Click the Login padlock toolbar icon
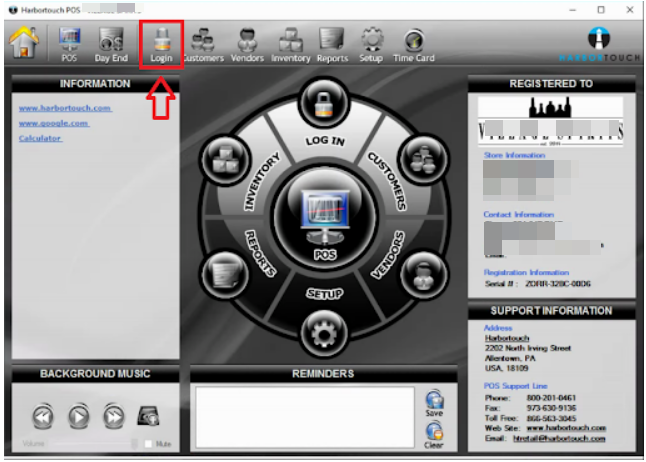 point(161,45)
